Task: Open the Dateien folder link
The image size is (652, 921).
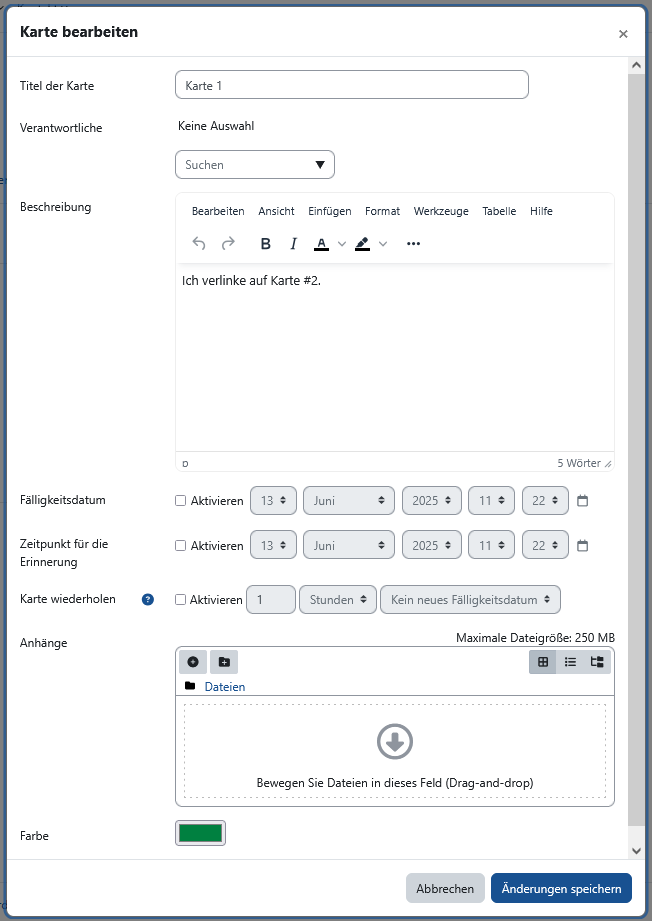Action: coord(224,687)
